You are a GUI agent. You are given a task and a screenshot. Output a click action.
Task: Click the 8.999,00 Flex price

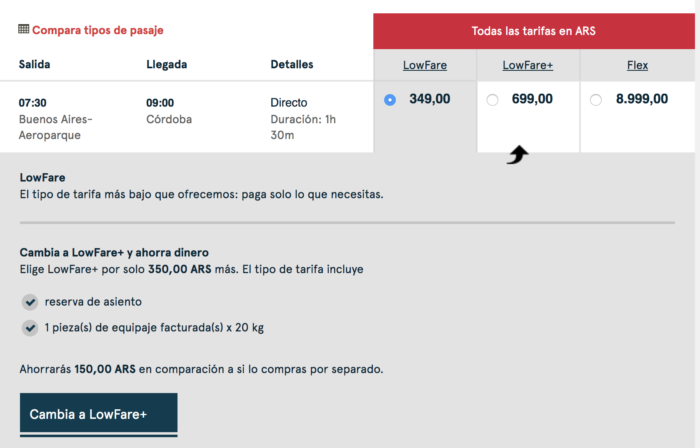point(642,98)
